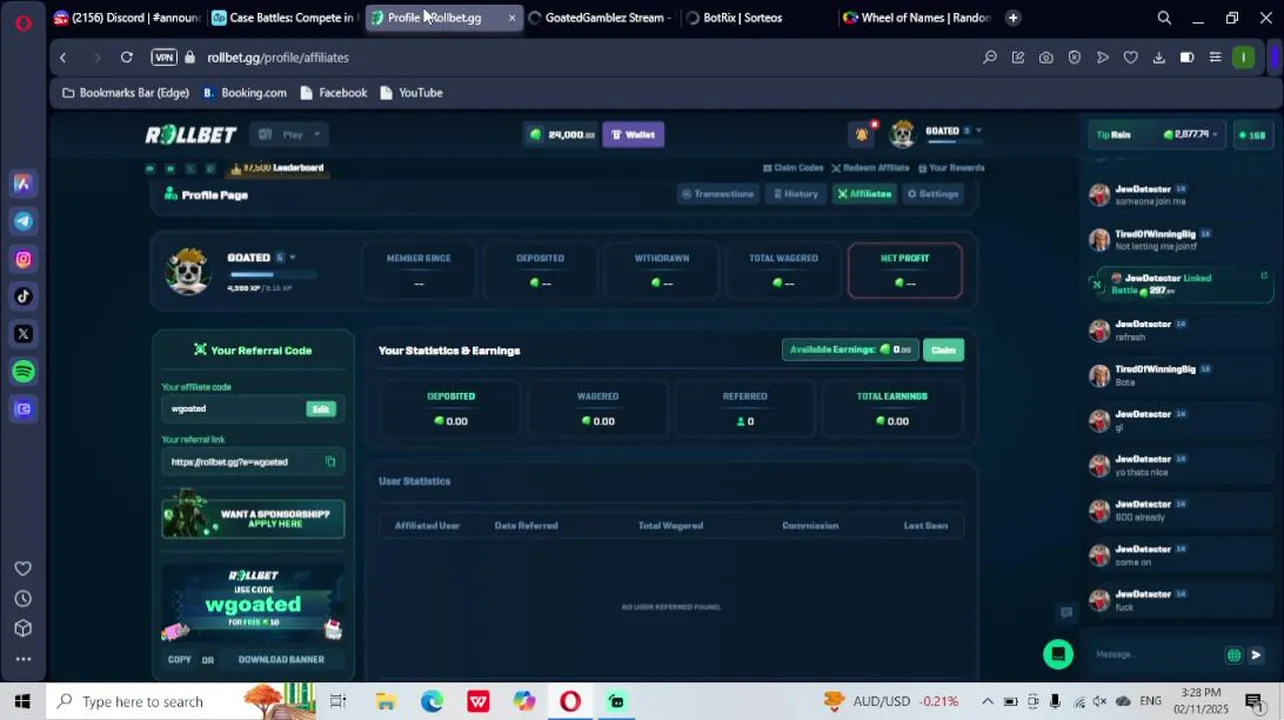The width and height of the screenshot is (1284, 720).
Task: Open the profile Settings tab
Action: click(933, 194)
